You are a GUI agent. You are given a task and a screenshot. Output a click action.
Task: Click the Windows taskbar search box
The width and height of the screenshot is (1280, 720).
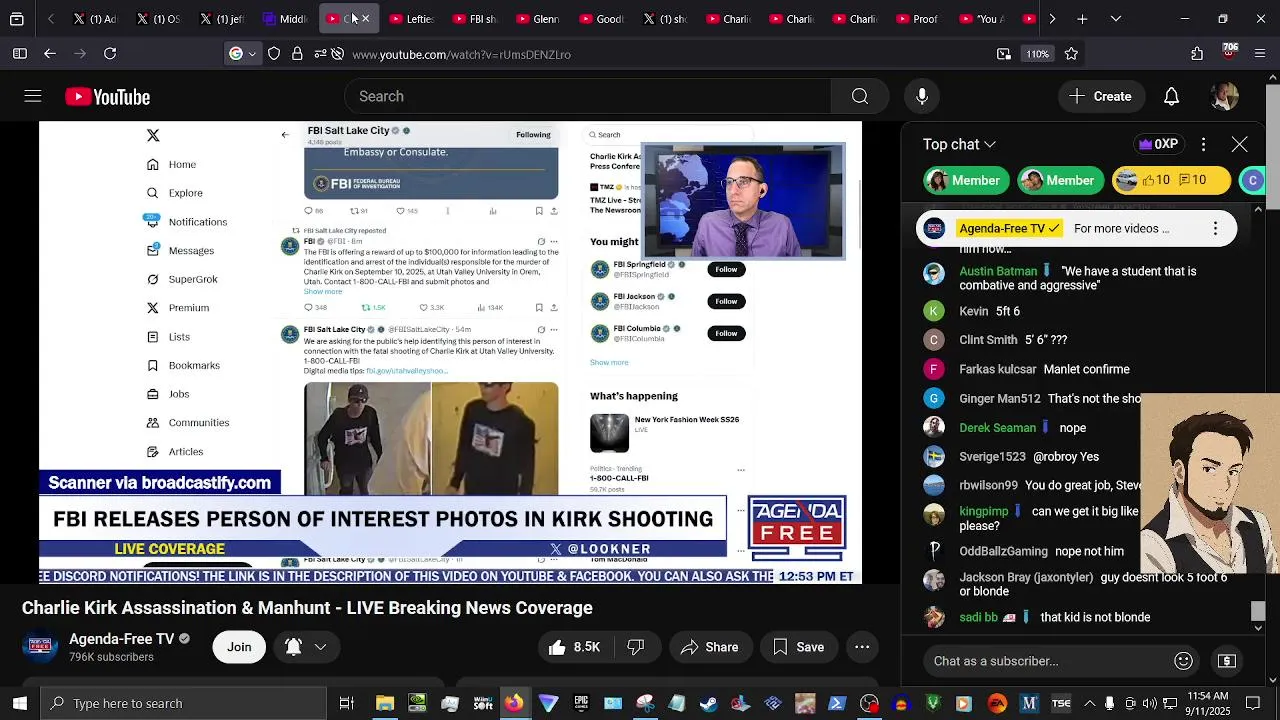184,704
